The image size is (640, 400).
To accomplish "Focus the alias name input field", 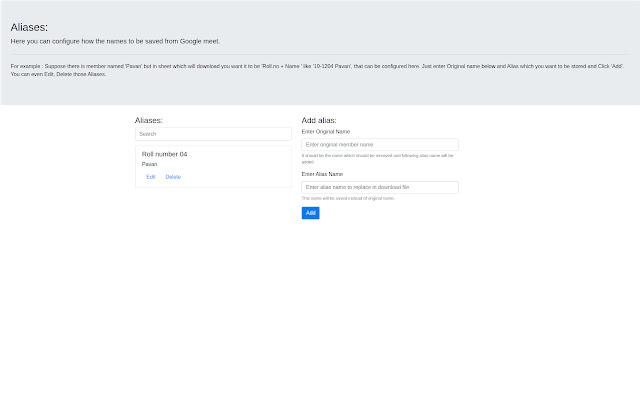I will pos(379,187).
